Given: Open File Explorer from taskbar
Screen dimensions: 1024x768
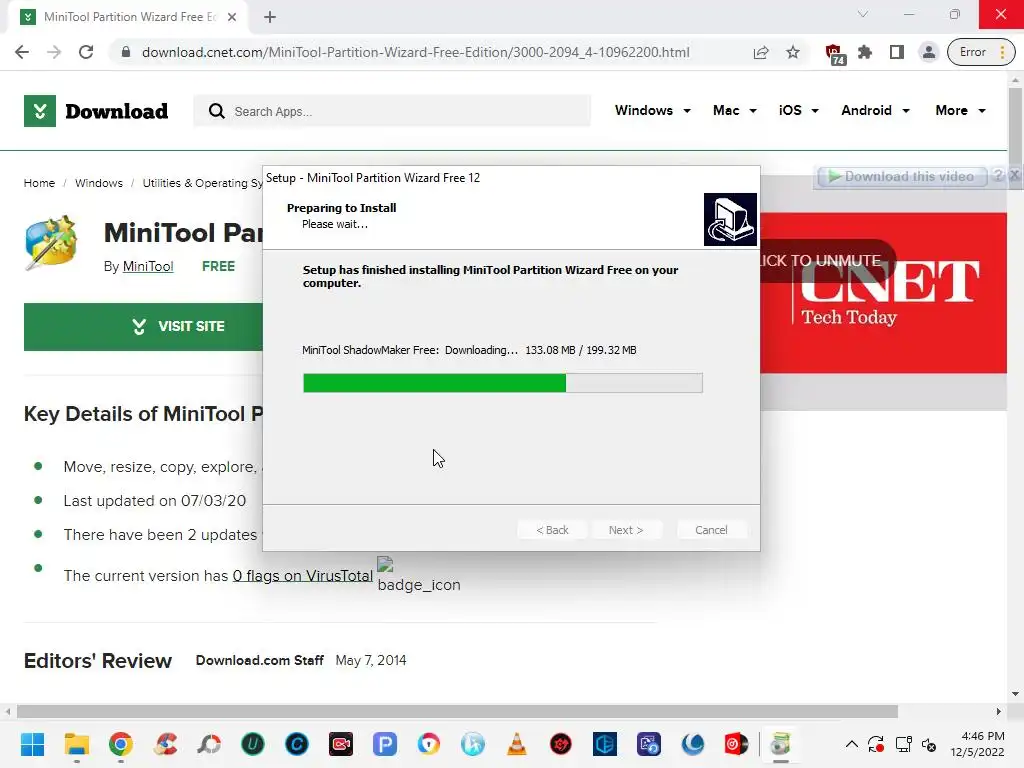Looking at the screenshot, I should pos(76,744).
